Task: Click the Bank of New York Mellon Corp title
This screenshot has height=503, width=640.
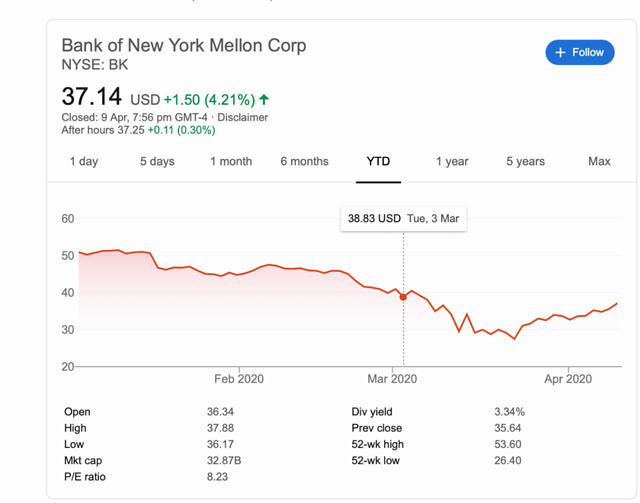Action: coord(184,45)
